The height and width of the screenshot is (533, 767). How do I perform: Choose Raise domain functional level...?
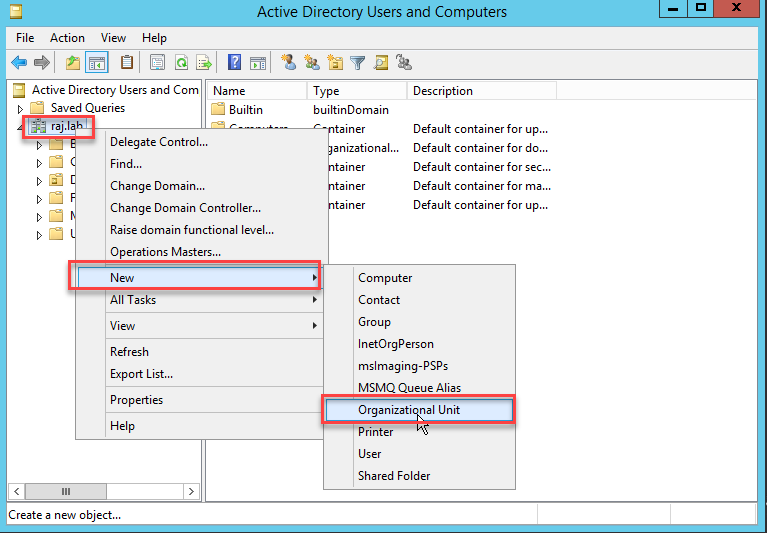pyautogui.click(x=199, y=230)
